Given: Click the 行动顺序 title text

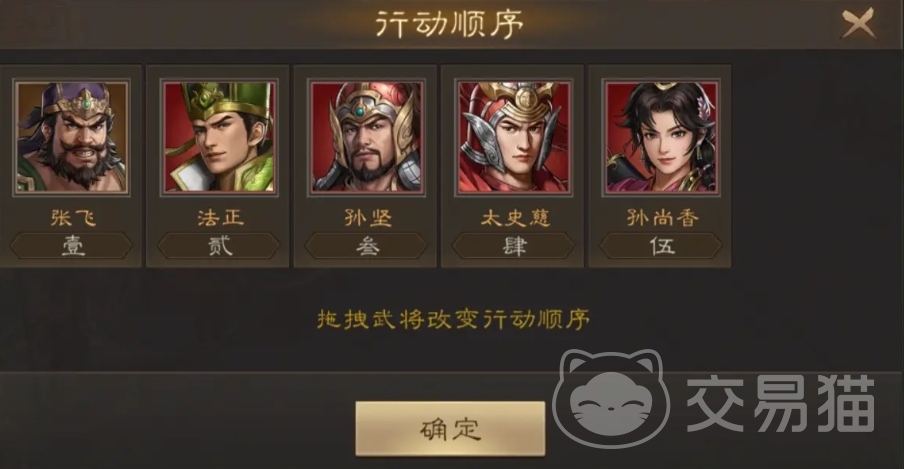Looking at the screenshot, I should click(449, 24).
